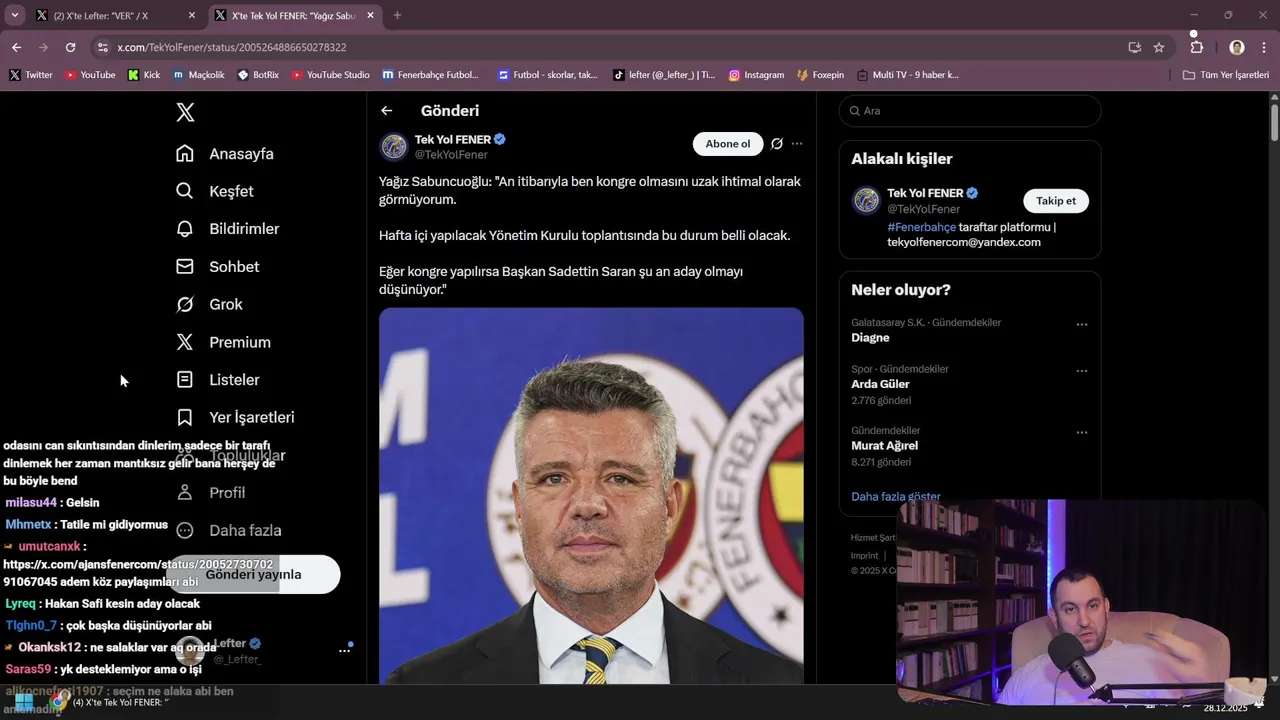
Task: Go back with the Gönderi arrow
Action: tap(387, 111)
